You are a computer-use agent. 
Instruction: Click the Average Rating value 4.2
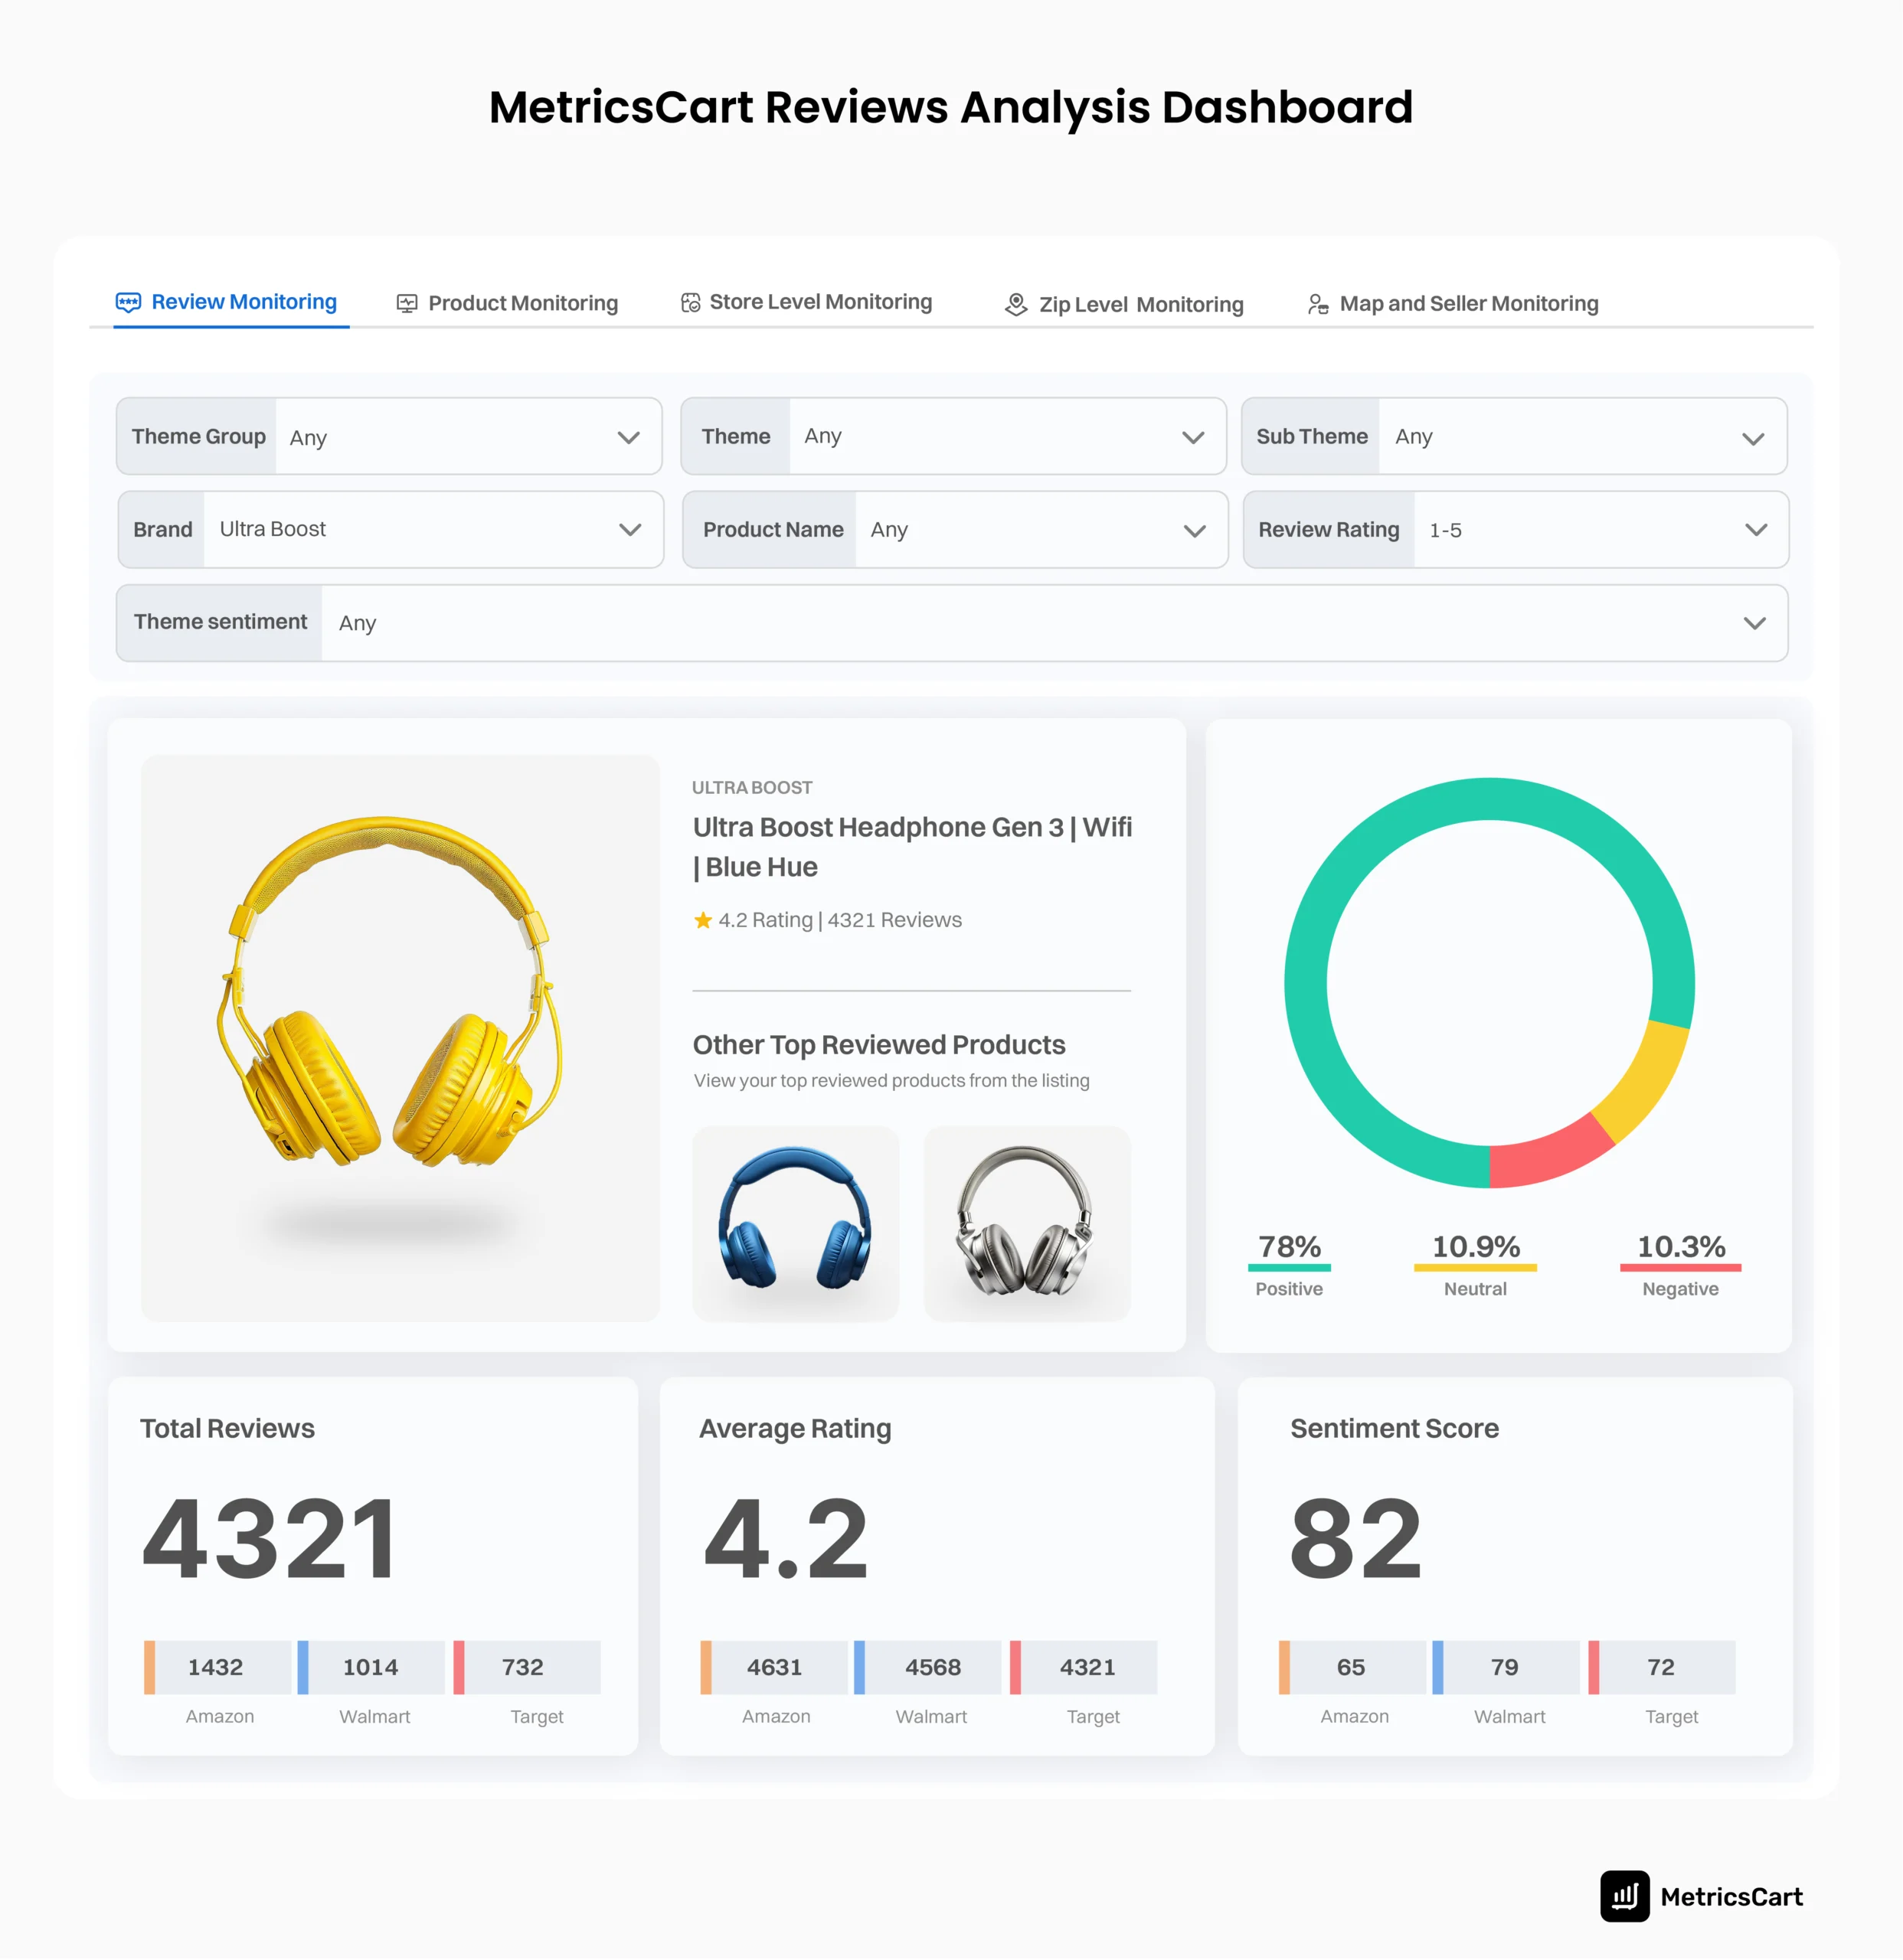[x=786, y=1538]
